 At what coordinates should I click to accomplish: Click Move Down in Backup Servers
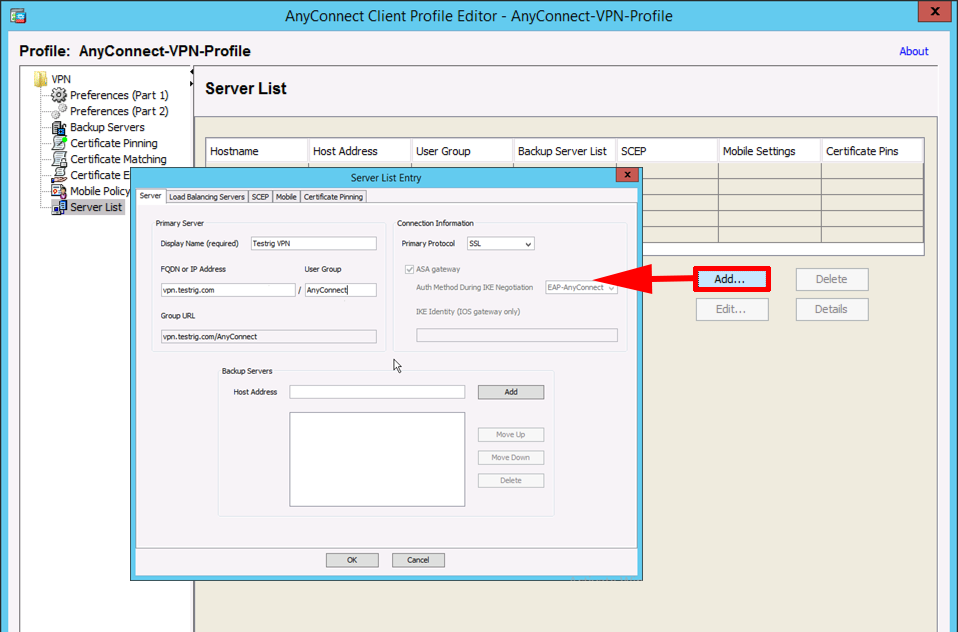point(511,457)
